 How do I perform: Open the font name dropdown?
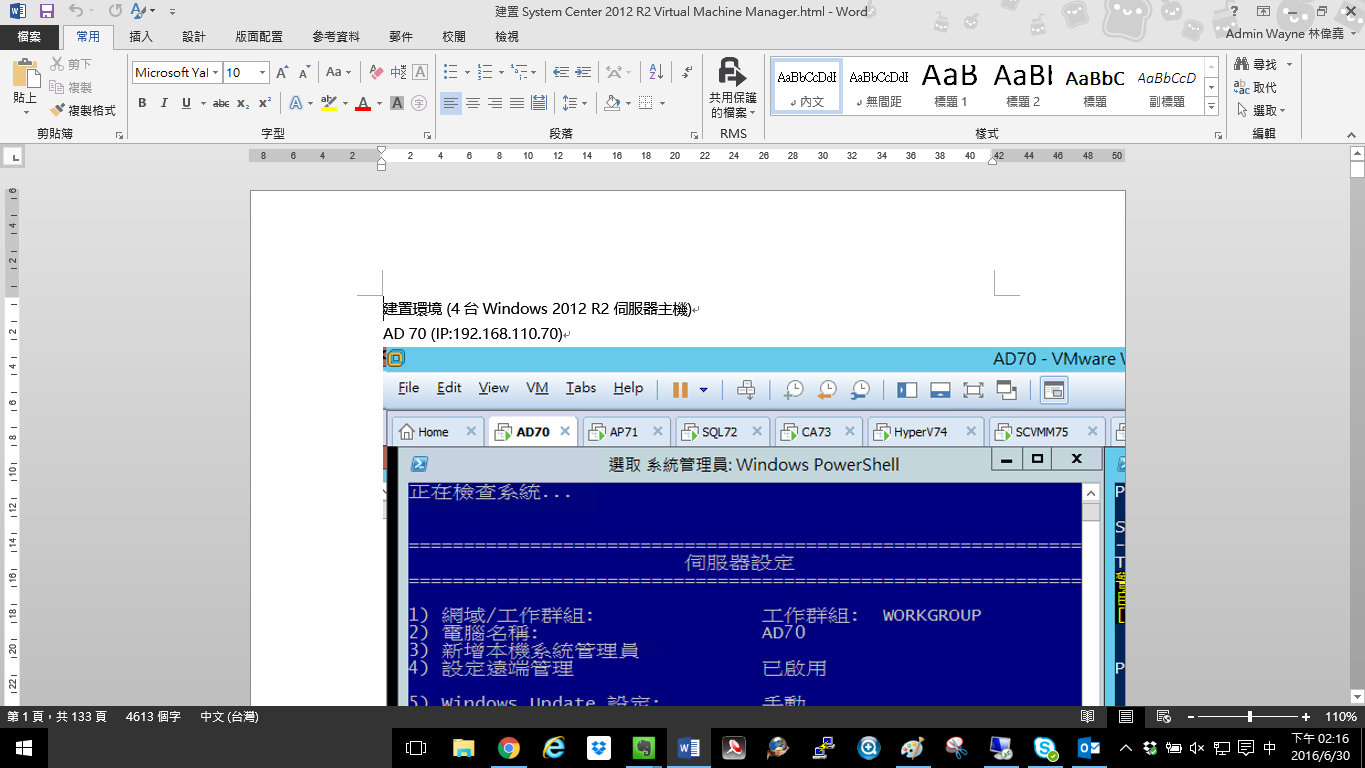215,73
